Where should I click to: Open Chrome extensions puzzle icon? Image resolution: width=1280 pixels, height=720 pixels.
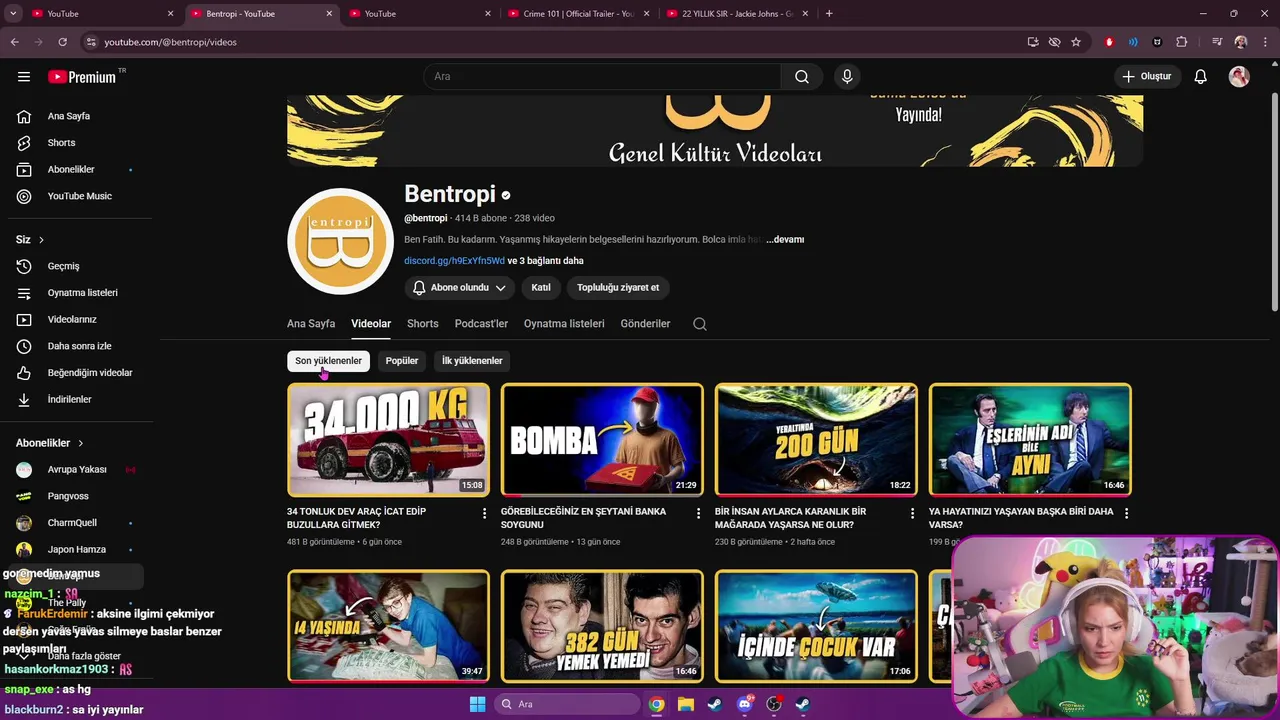[x=1182, y=42]
